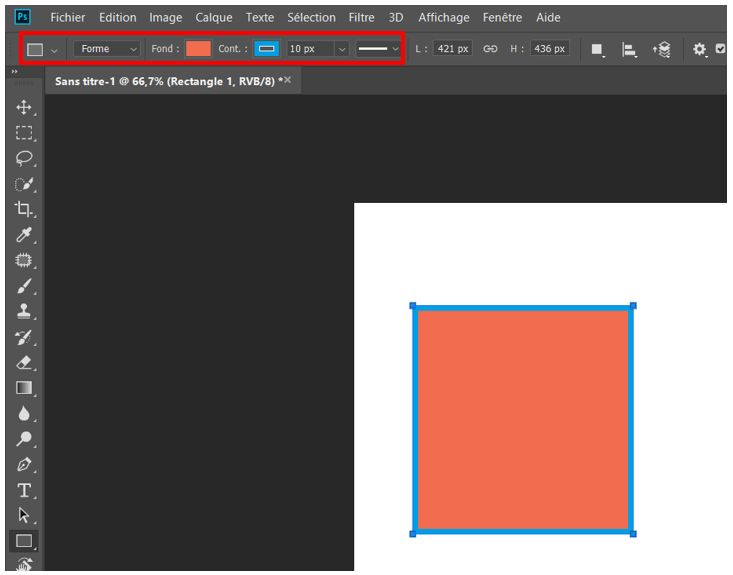Select the Patch healing tool
This screenshot has width=733, height=575.
pos(24,260)
